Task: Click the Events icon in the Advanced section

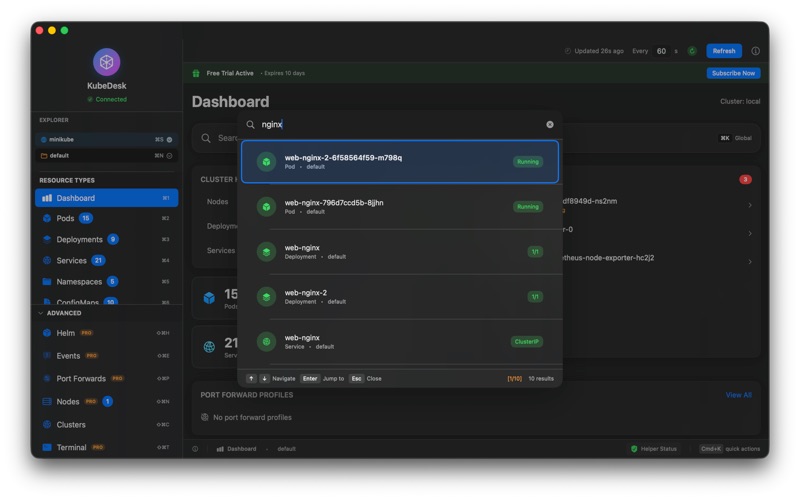Action: 47,356
